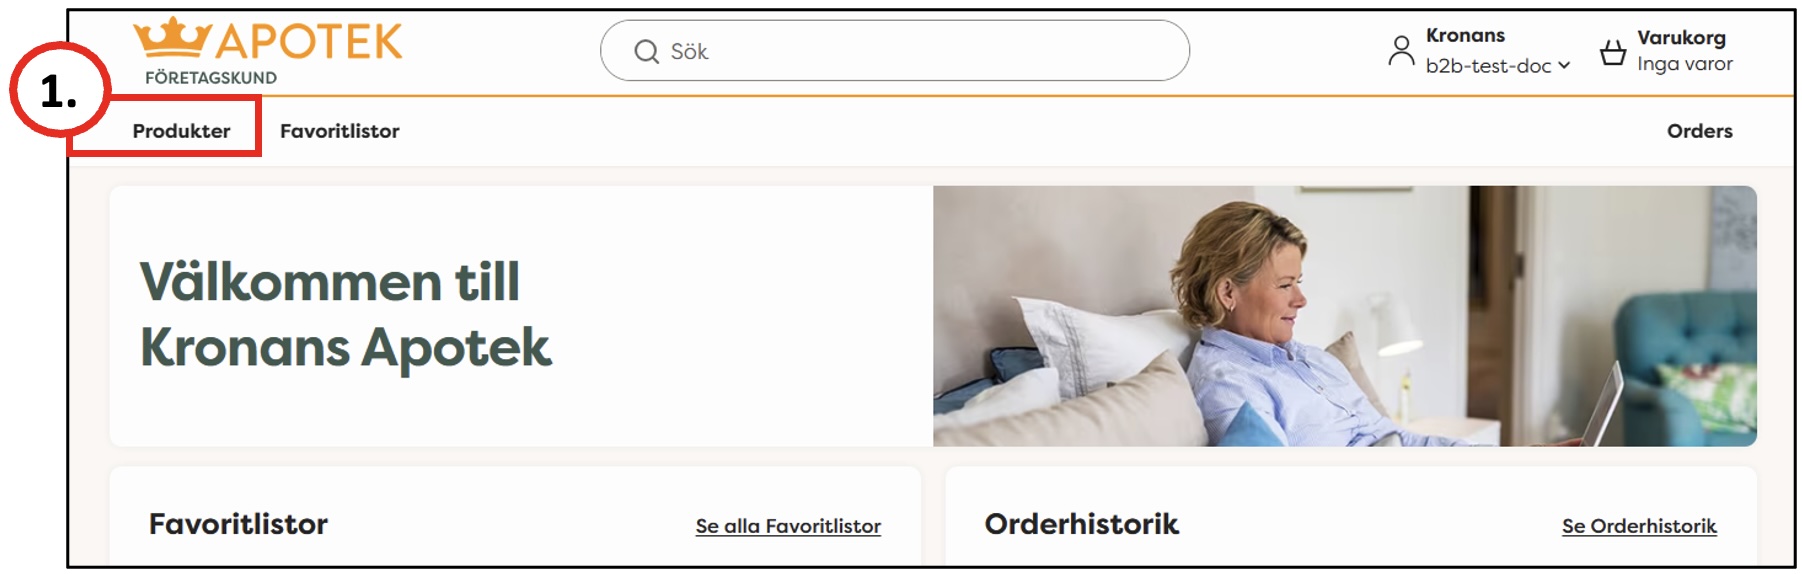Screen dimensions: 1802x574
Task: Open the Kronans account menu
Action: [1479, 51]
